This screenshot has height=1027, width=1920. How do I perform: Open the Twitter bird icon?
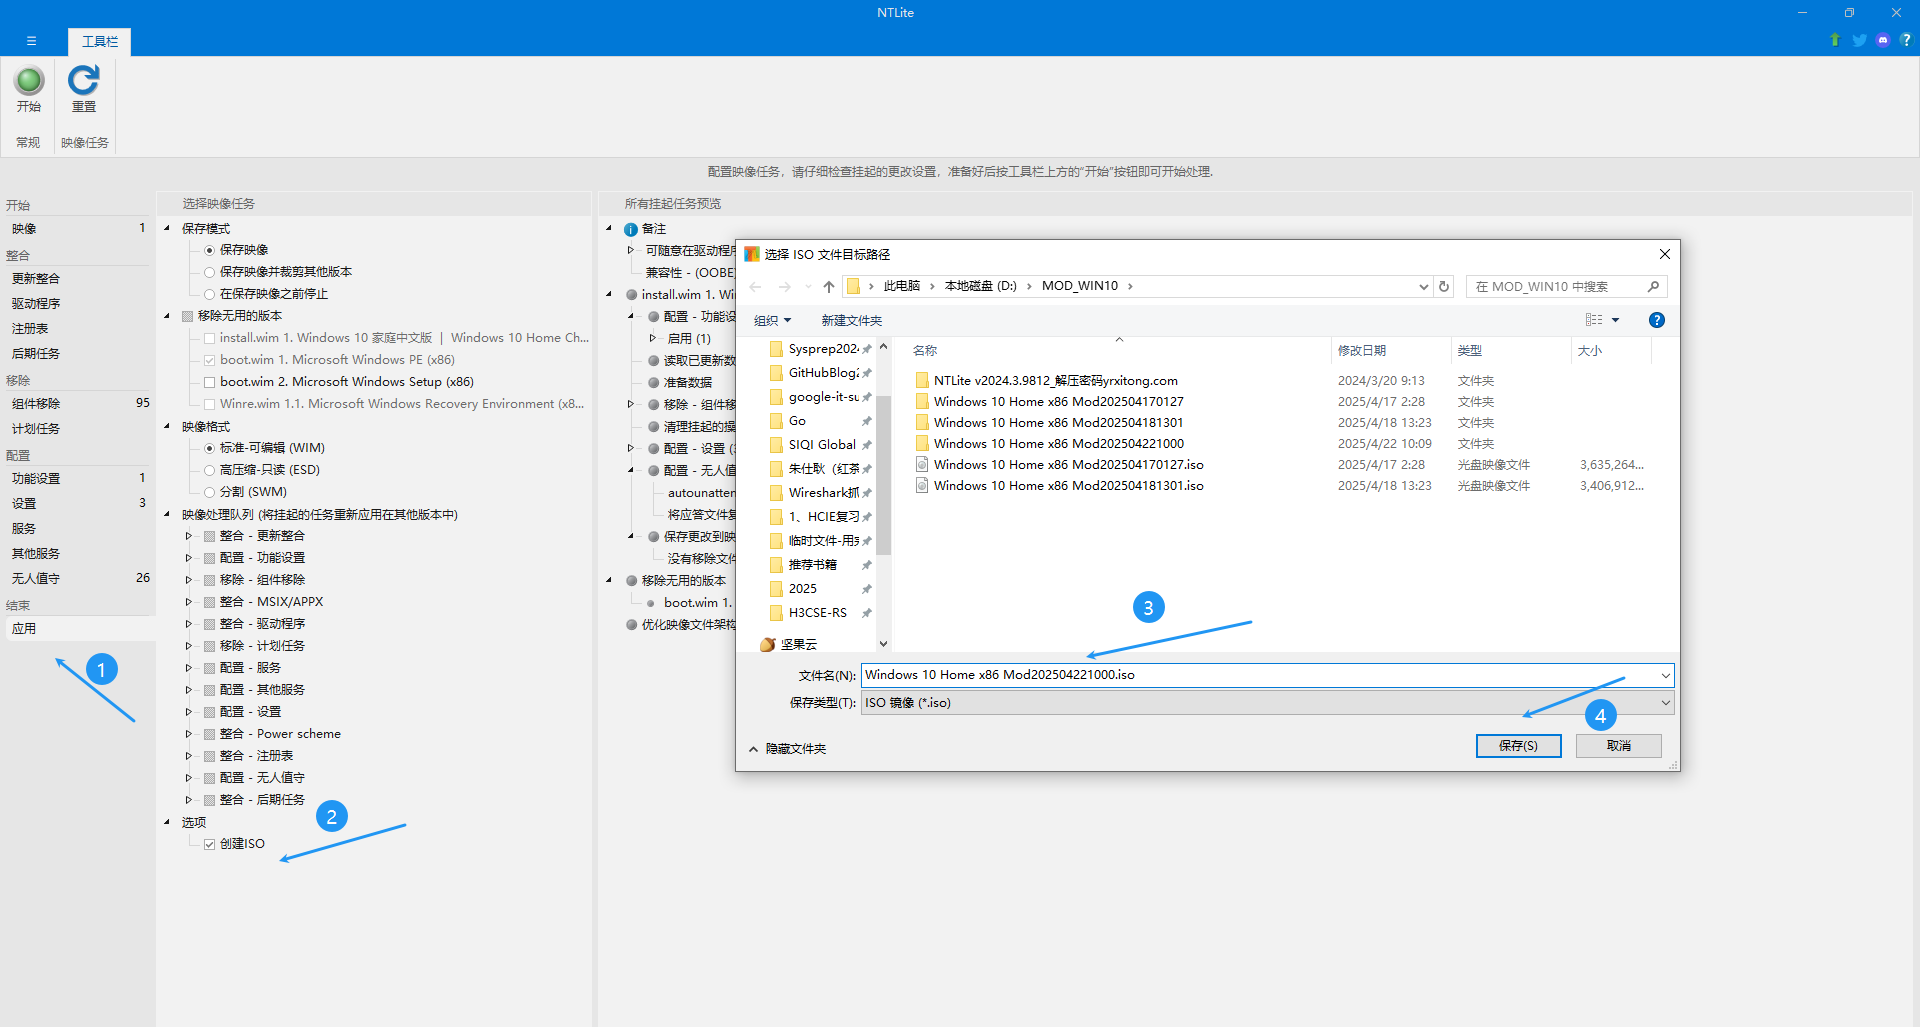coord(1859,40)
